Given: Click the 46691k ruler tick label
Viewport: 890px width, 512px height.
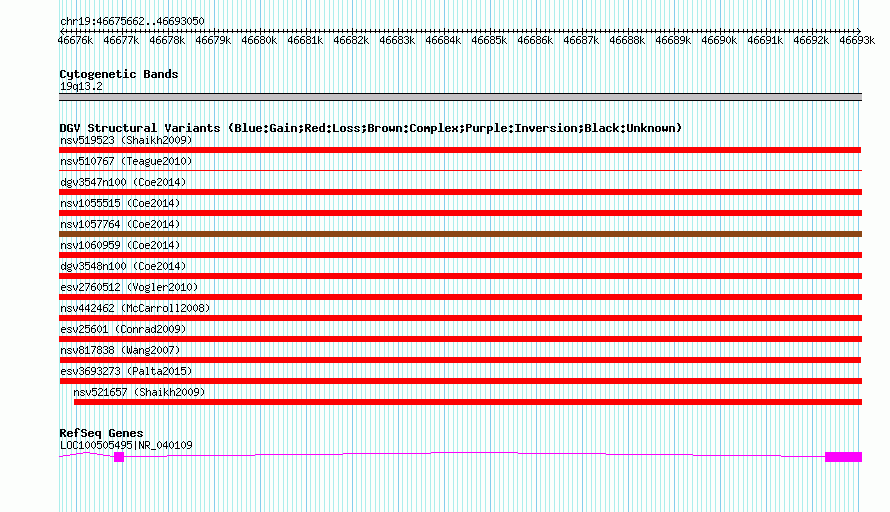Looking at the screenshot, I should [x=765, y=41].
